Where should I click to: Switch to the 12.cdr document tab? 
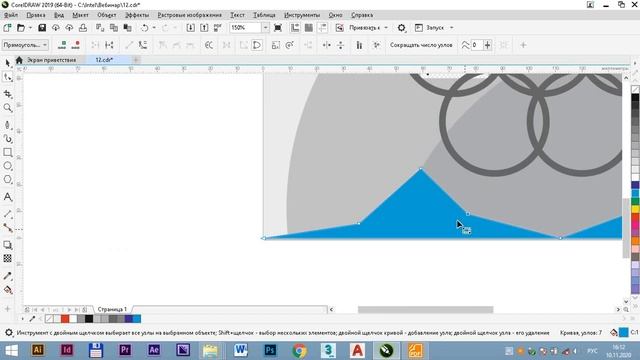[104, 60]
